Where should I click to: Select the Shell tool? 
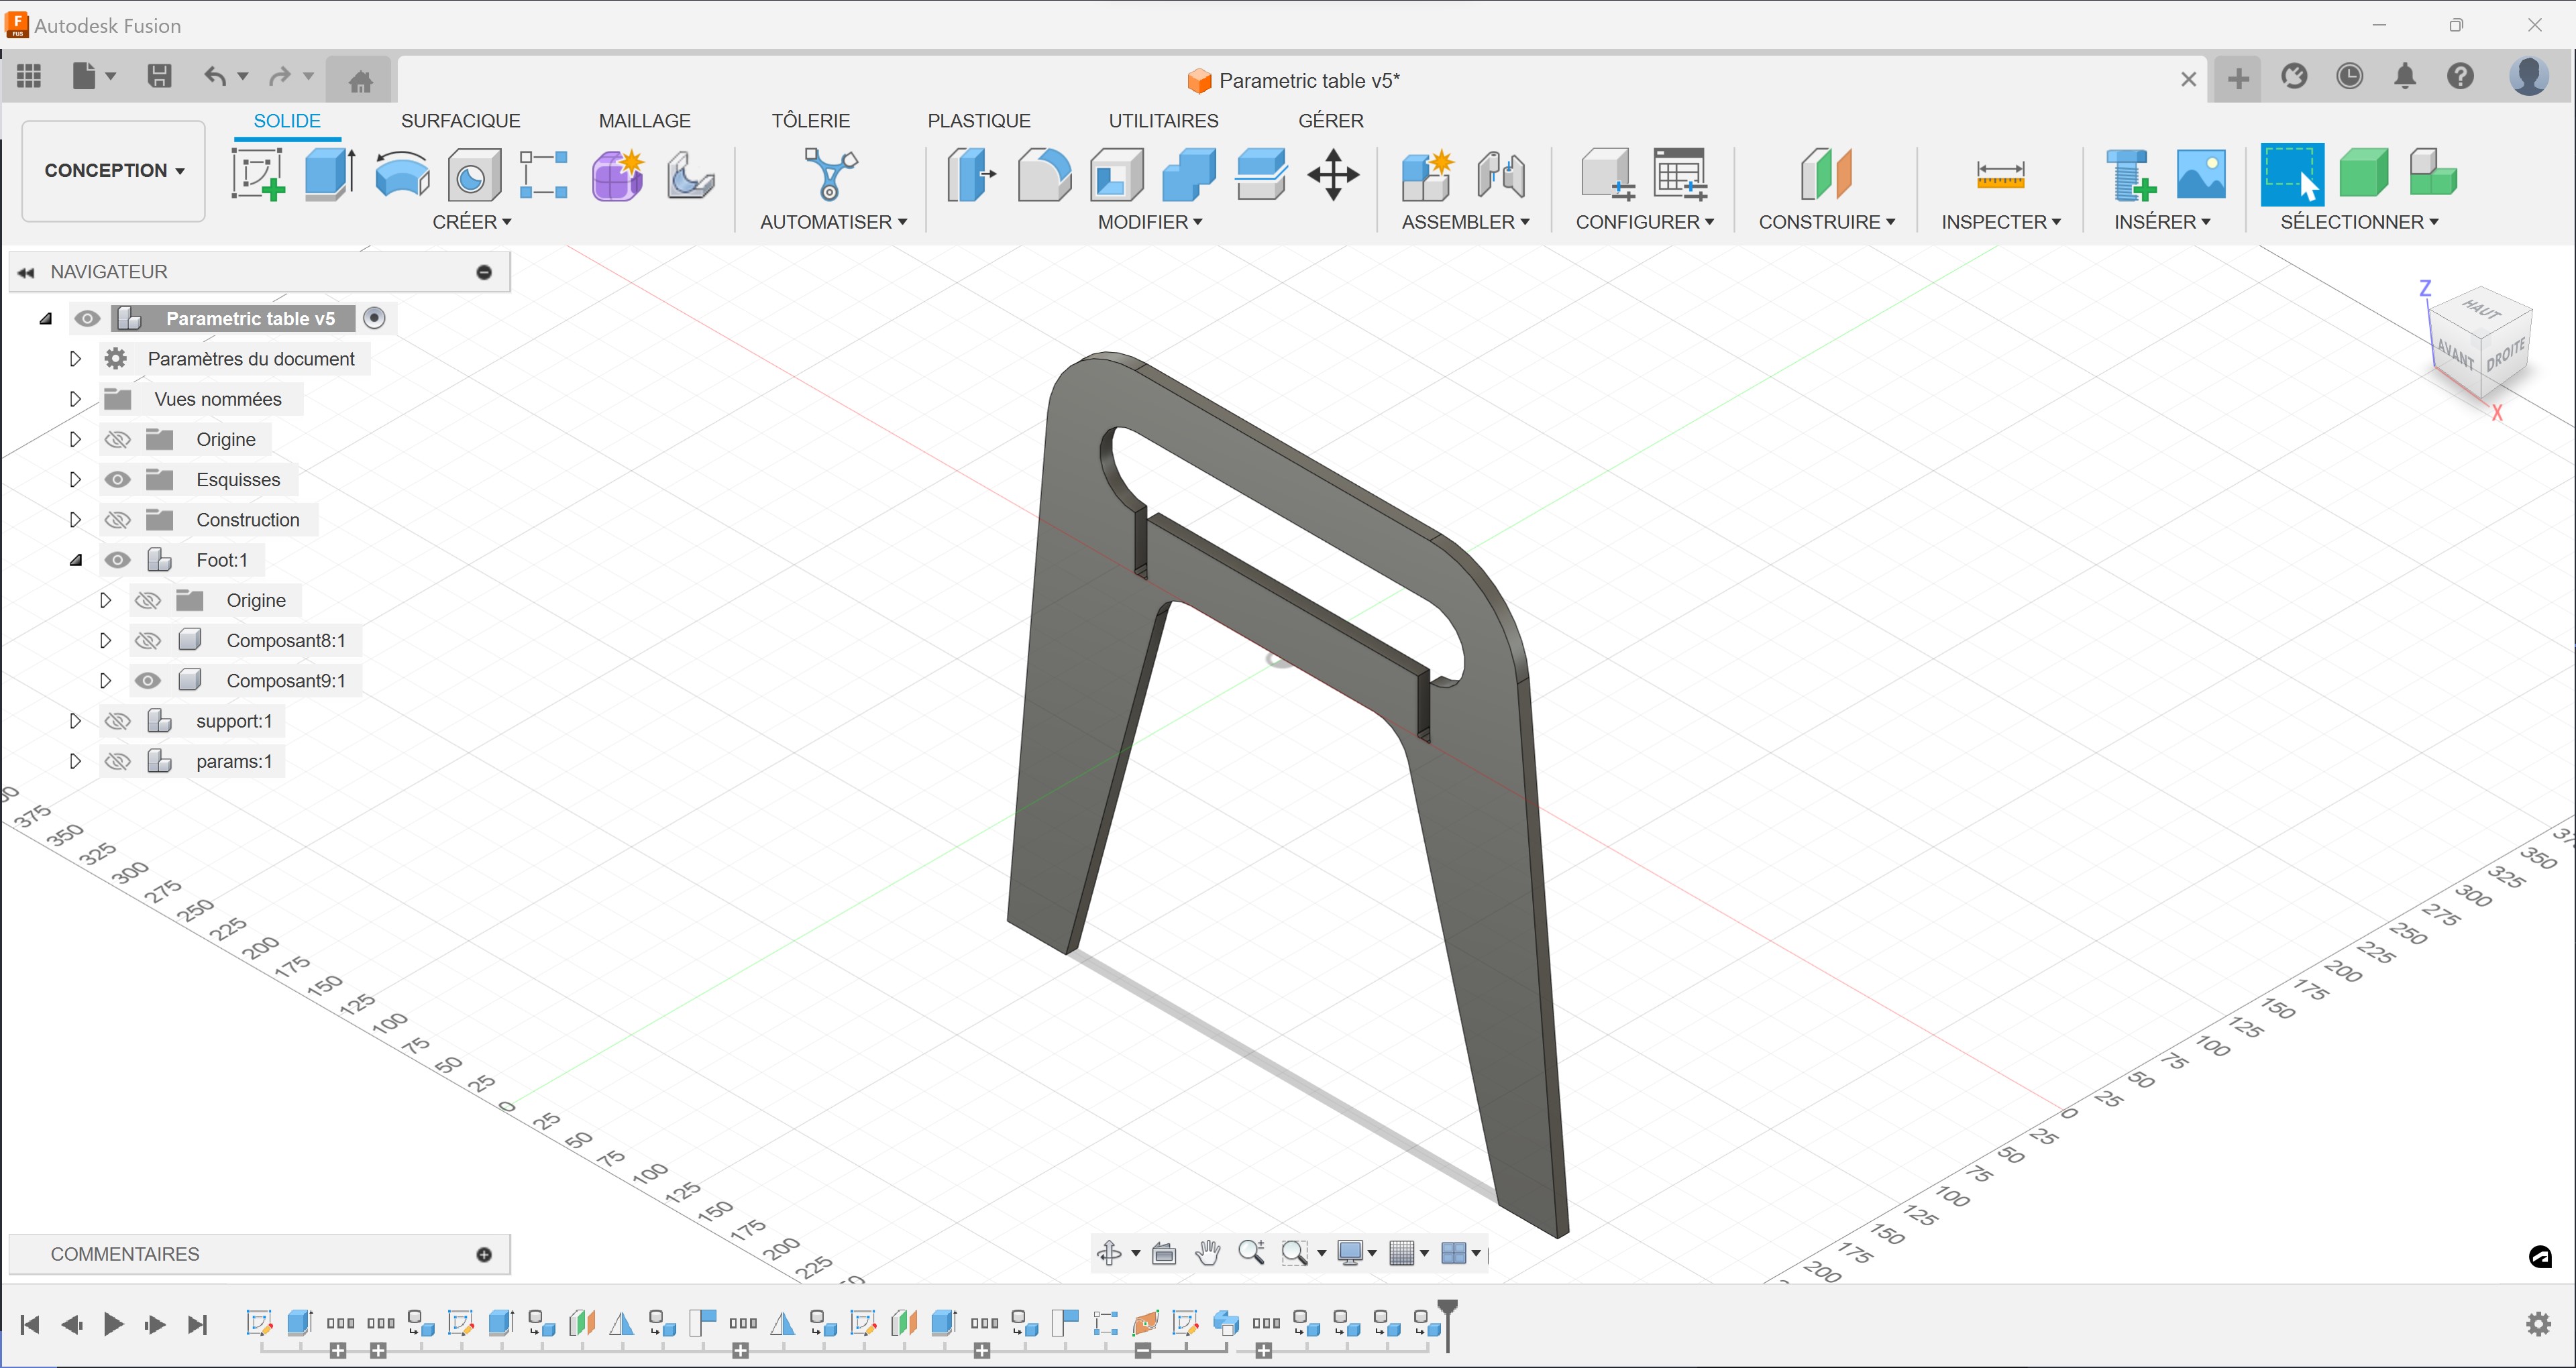(1116, 175)
